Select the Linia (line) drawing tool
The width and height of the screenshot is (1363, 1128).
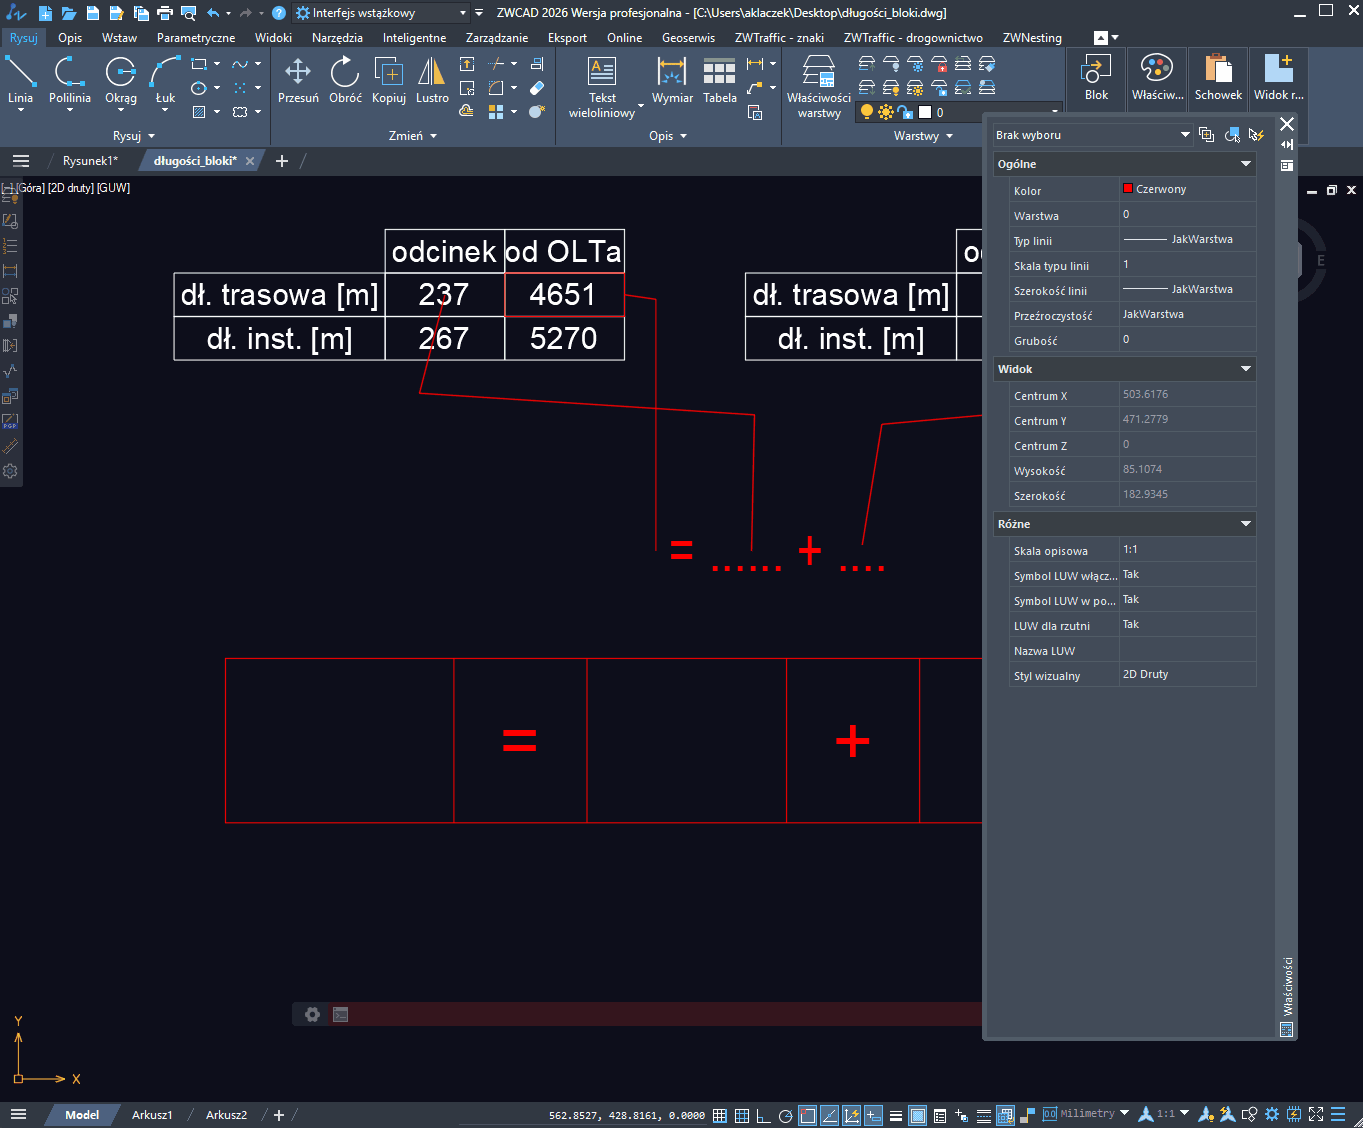click(x=20, y=79)
